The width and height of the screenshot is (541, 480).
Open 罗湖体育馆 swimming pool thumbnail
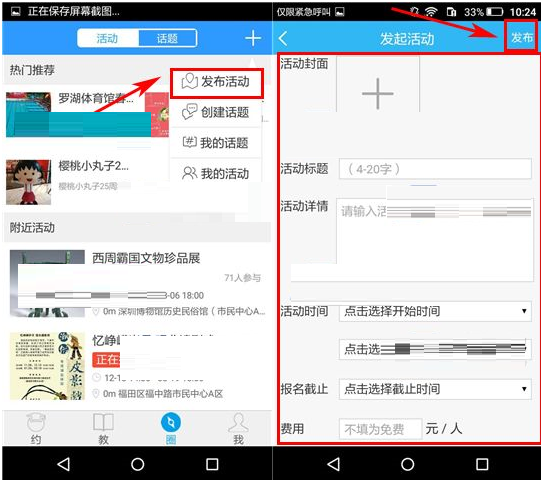click(28, 114)
